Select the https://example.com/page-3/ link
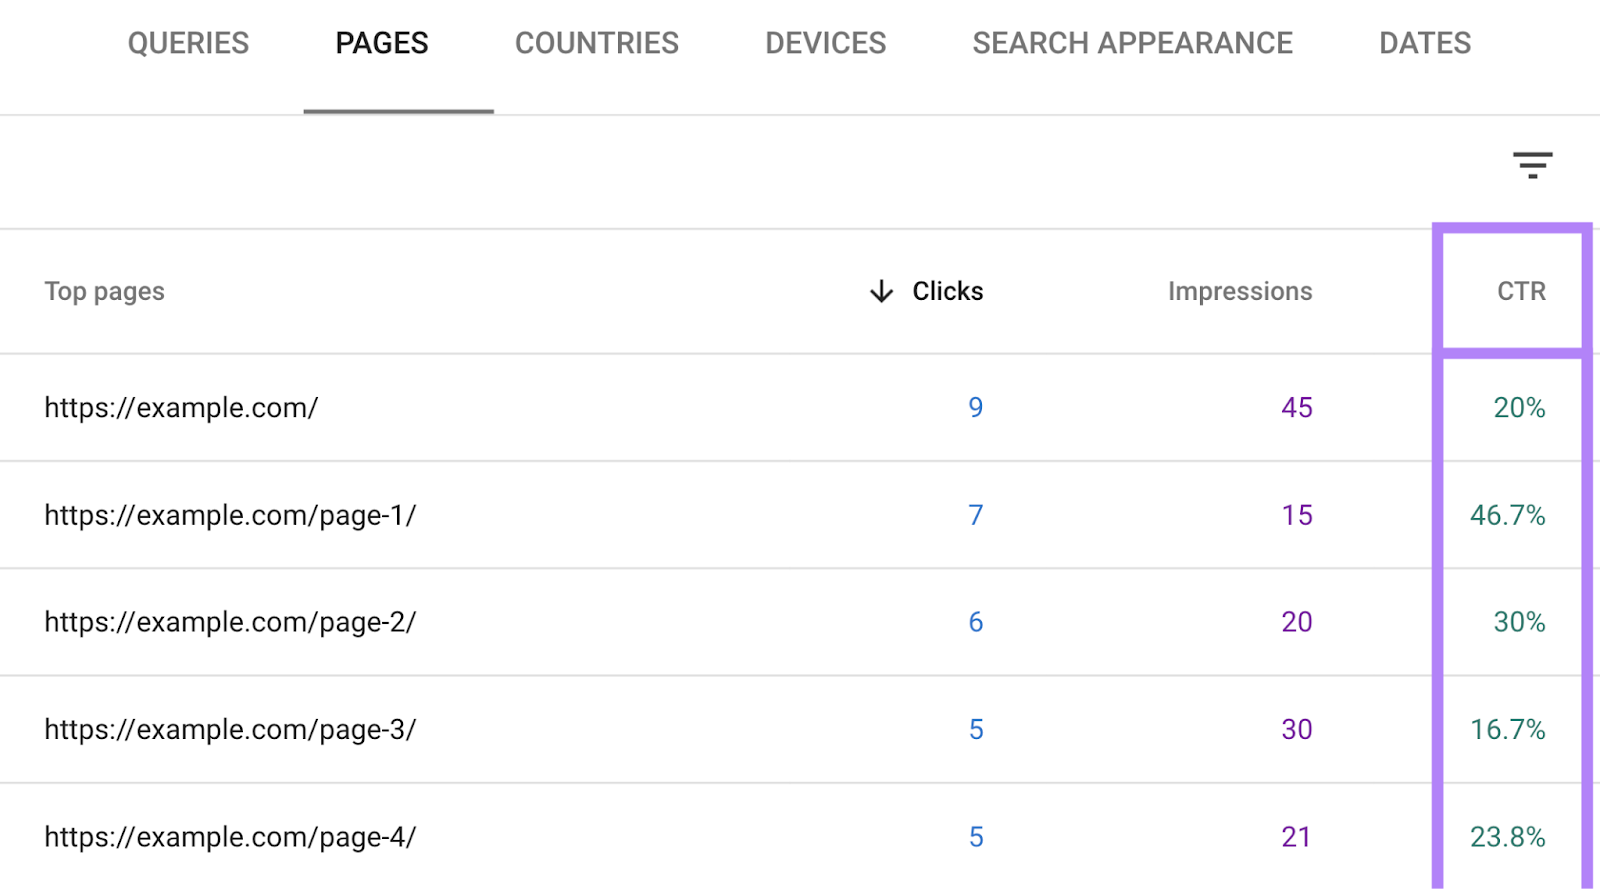 pos(231,729)
